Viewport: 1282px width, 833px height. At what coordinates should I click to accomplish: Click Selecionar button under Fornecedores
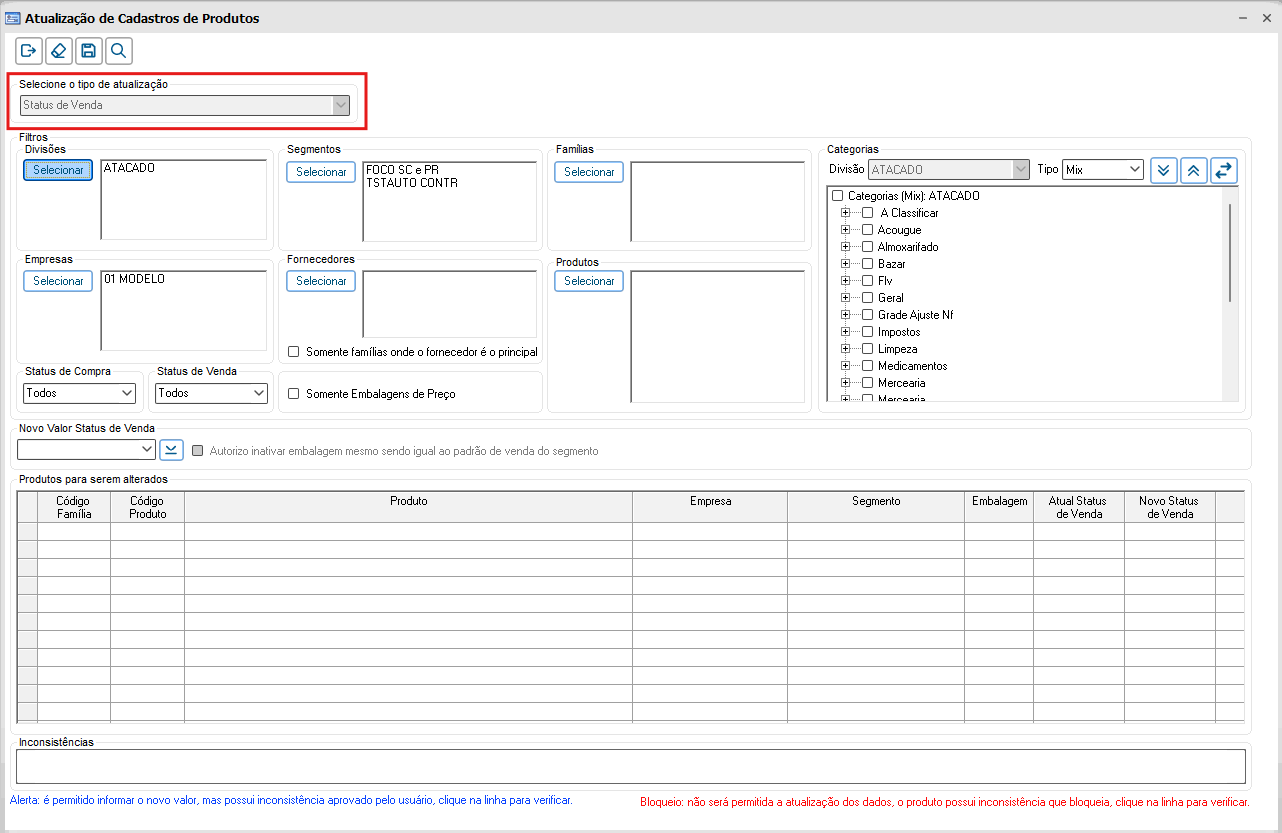pyautogui.click(x=321, y=281)
